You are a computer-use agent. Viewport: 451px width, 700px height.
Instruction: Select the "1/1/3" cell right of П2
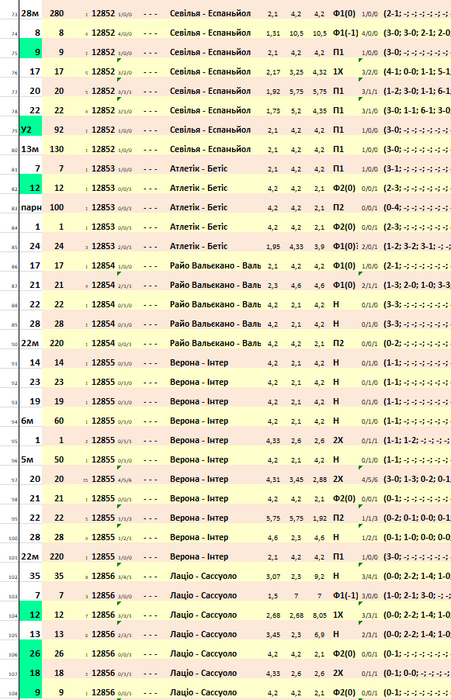(x=370, y=518)
